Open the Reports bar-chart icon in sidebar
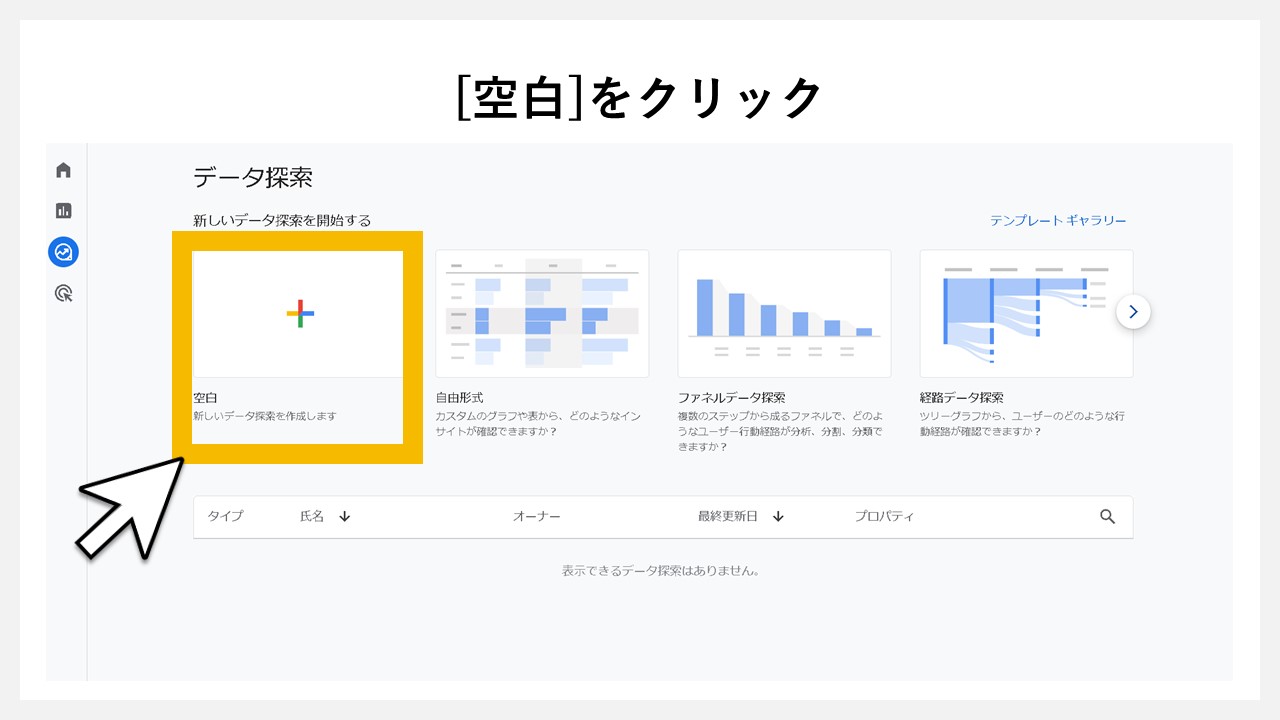The width and height of the screenshot is (1280, 720). [x=63, y=211]
